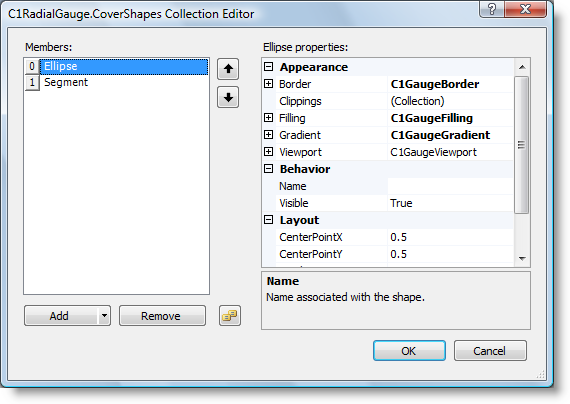Image resolution: width=570 pixels, height=404 pixels.
Task: Click the Appearance category header
Action: (x=314, y=67)
